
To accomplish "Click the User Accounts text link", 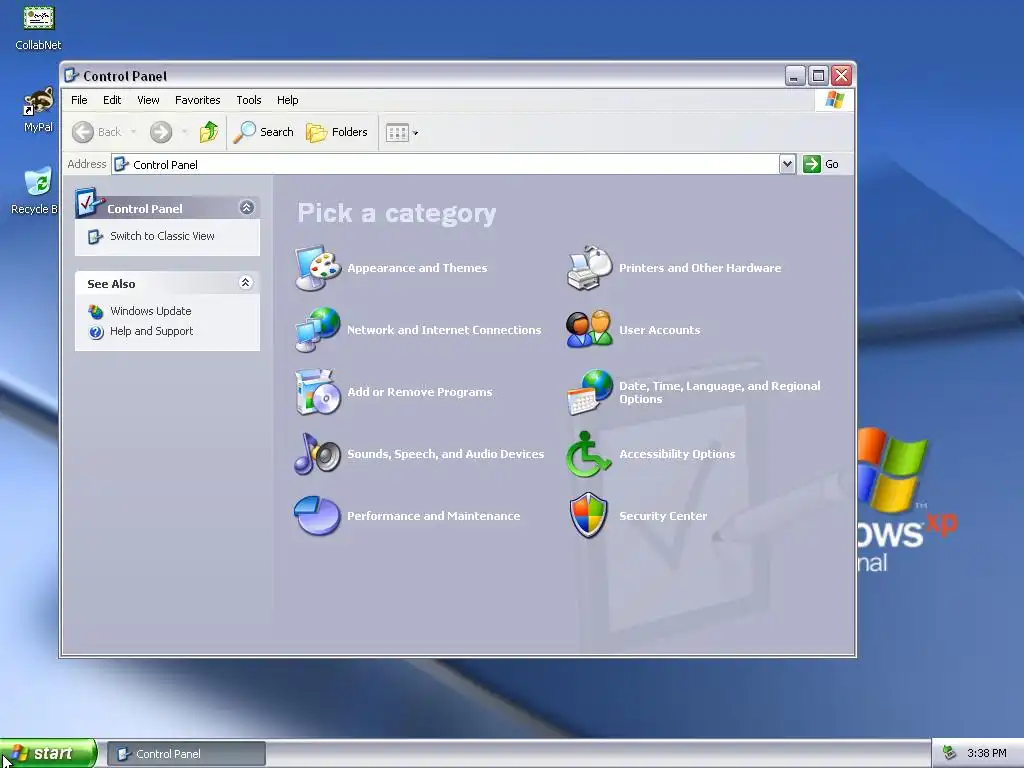I will coord(660,330).
